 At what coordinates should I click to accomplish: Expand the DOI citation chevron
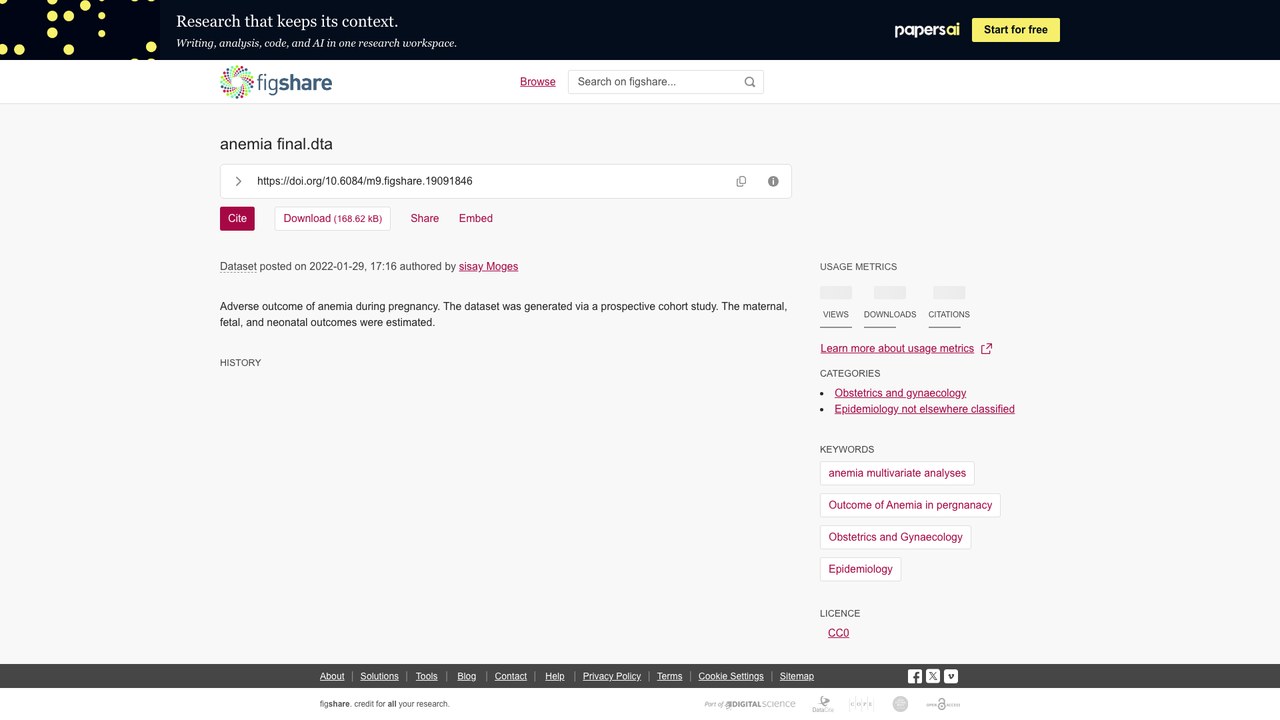point(238,181)
